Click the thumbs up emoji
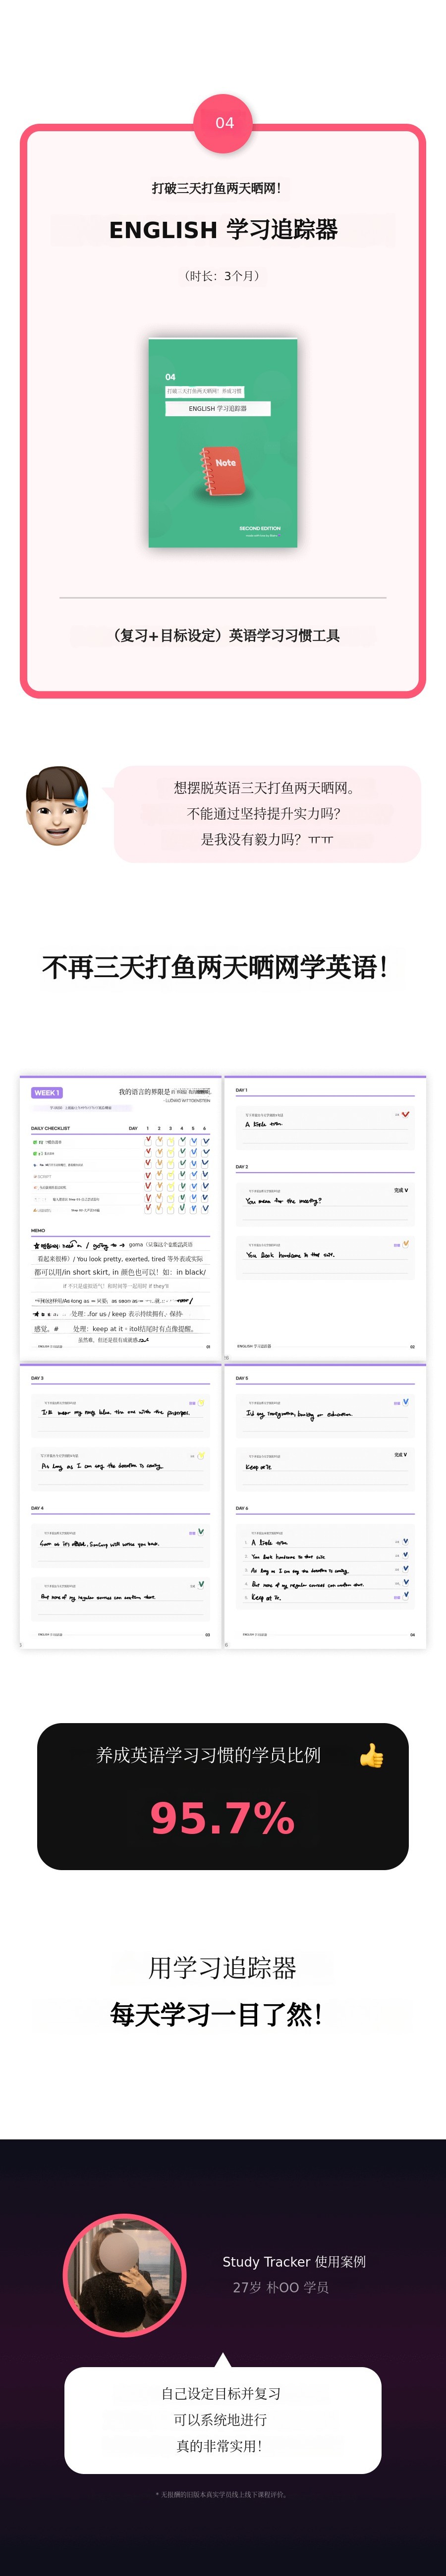The width and height of the screenshot is (446, 2576). [x=372, y=1755]
